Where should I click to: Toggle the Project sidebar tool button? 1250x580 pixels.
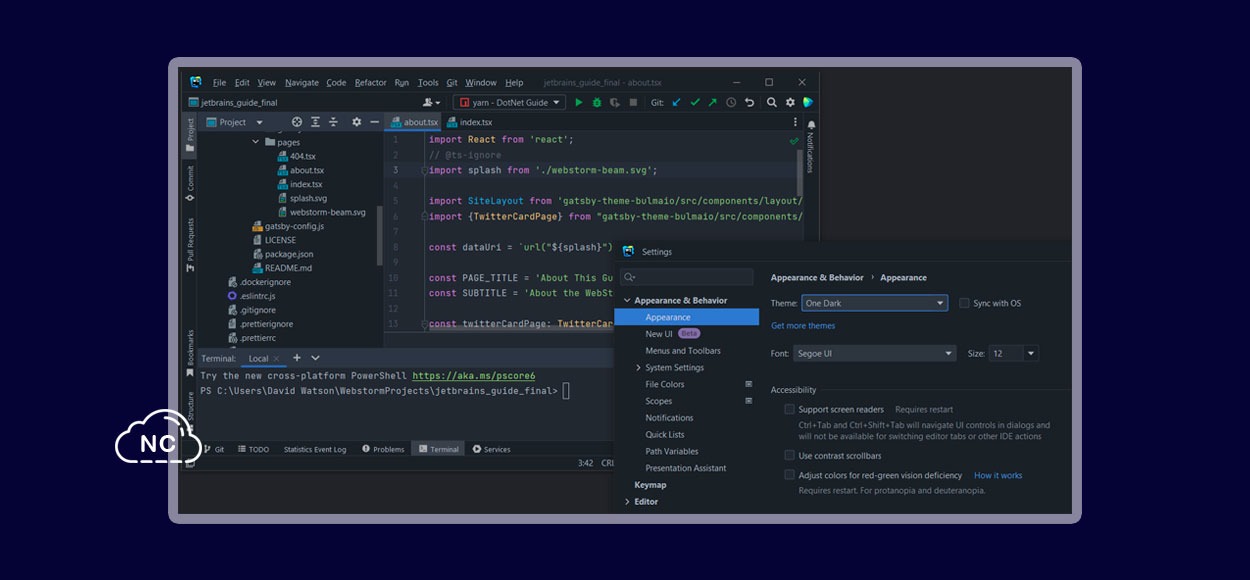pos(190,136)
